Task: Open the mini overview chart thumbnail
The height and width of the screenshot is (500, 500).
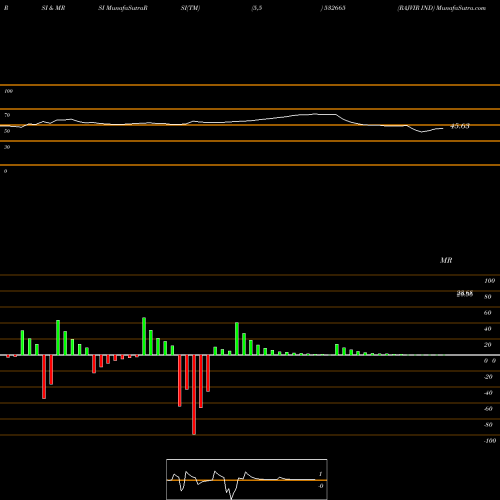Action: click(247, 479)
